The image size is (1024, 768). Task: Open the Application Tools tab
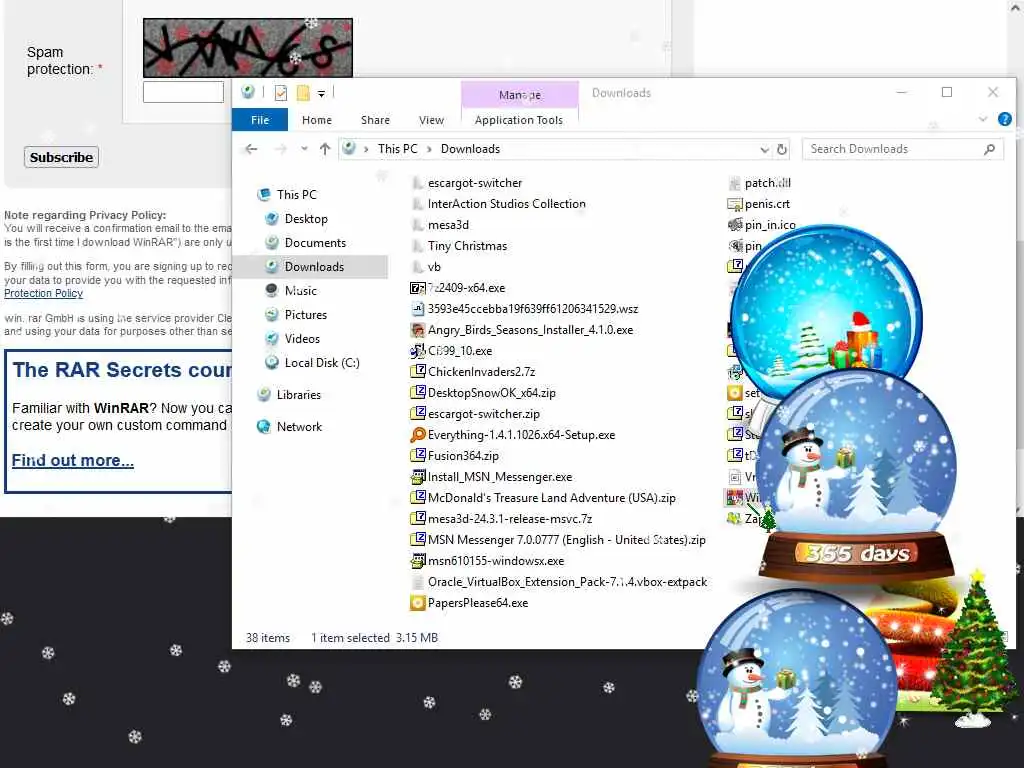point(519,120)
